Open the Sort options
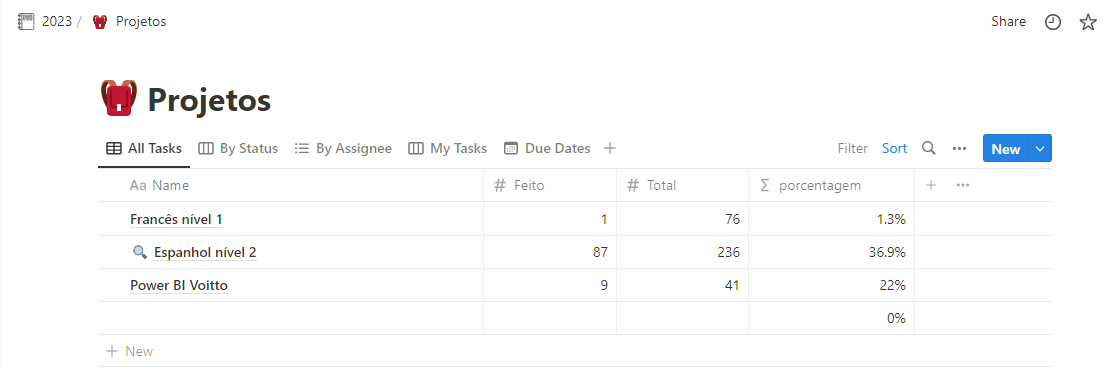This screenshot has height=372, width=1110. tap(894, 148)
